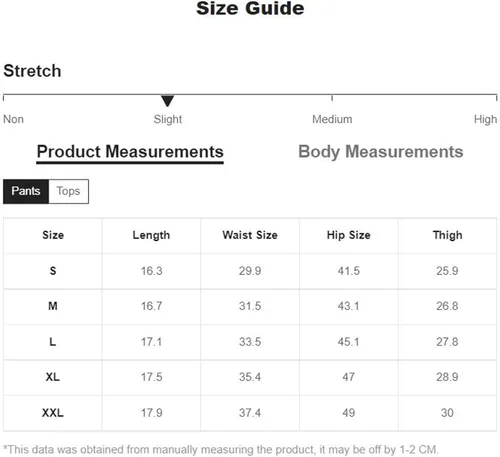Screen dimensions: 500x457
Task: Select the S size row label
Action: pos(53,271)
